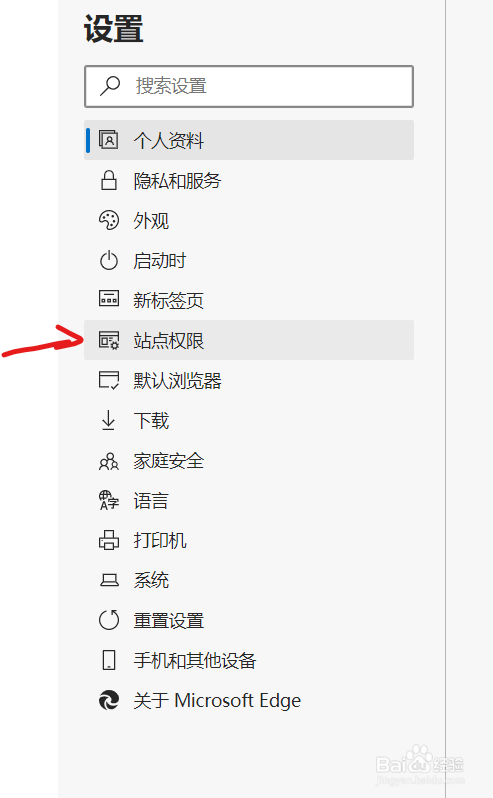Go to 系统 settings
The width and height of the screenshot is (493, 798).
click(x=249, y=580)
